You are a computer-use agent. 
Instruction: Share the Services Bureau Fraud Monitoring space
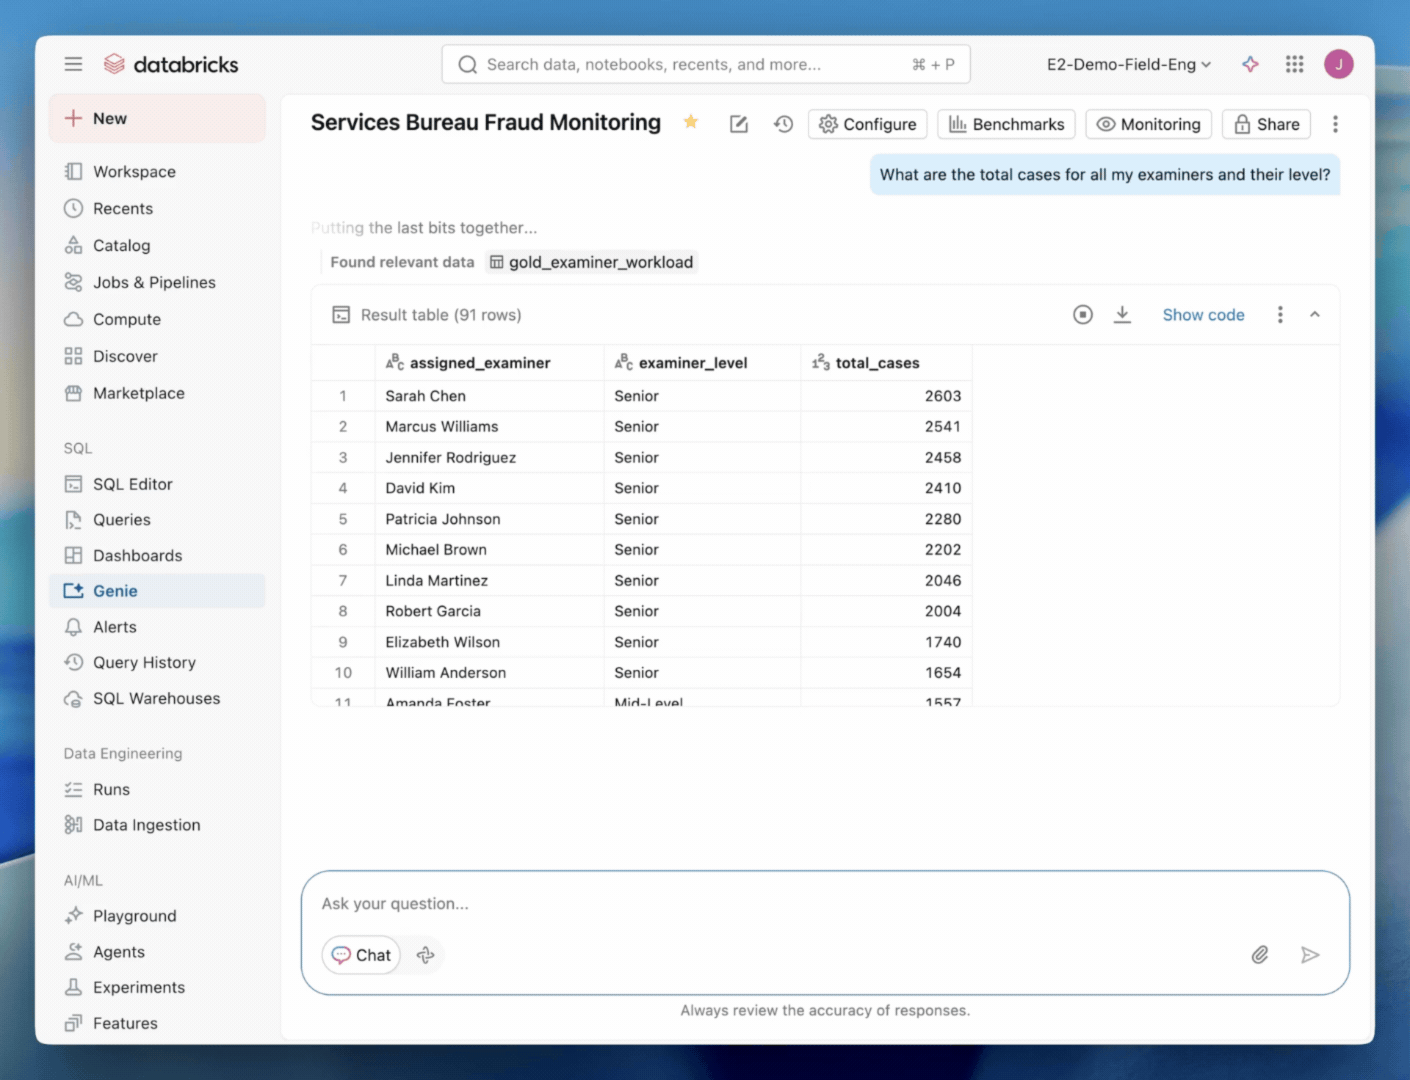point(1266,123)
